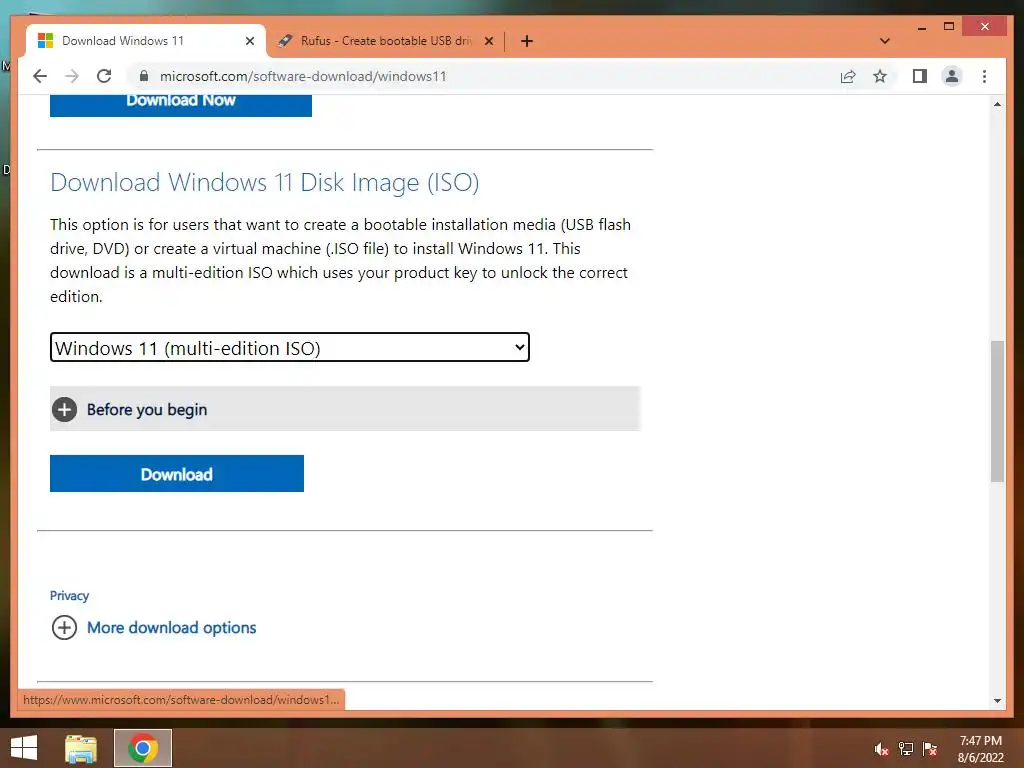This screenshot has width=1024, height=768.
Task: Open Chrome three-dot menu
Action: (x=984, y=76)
